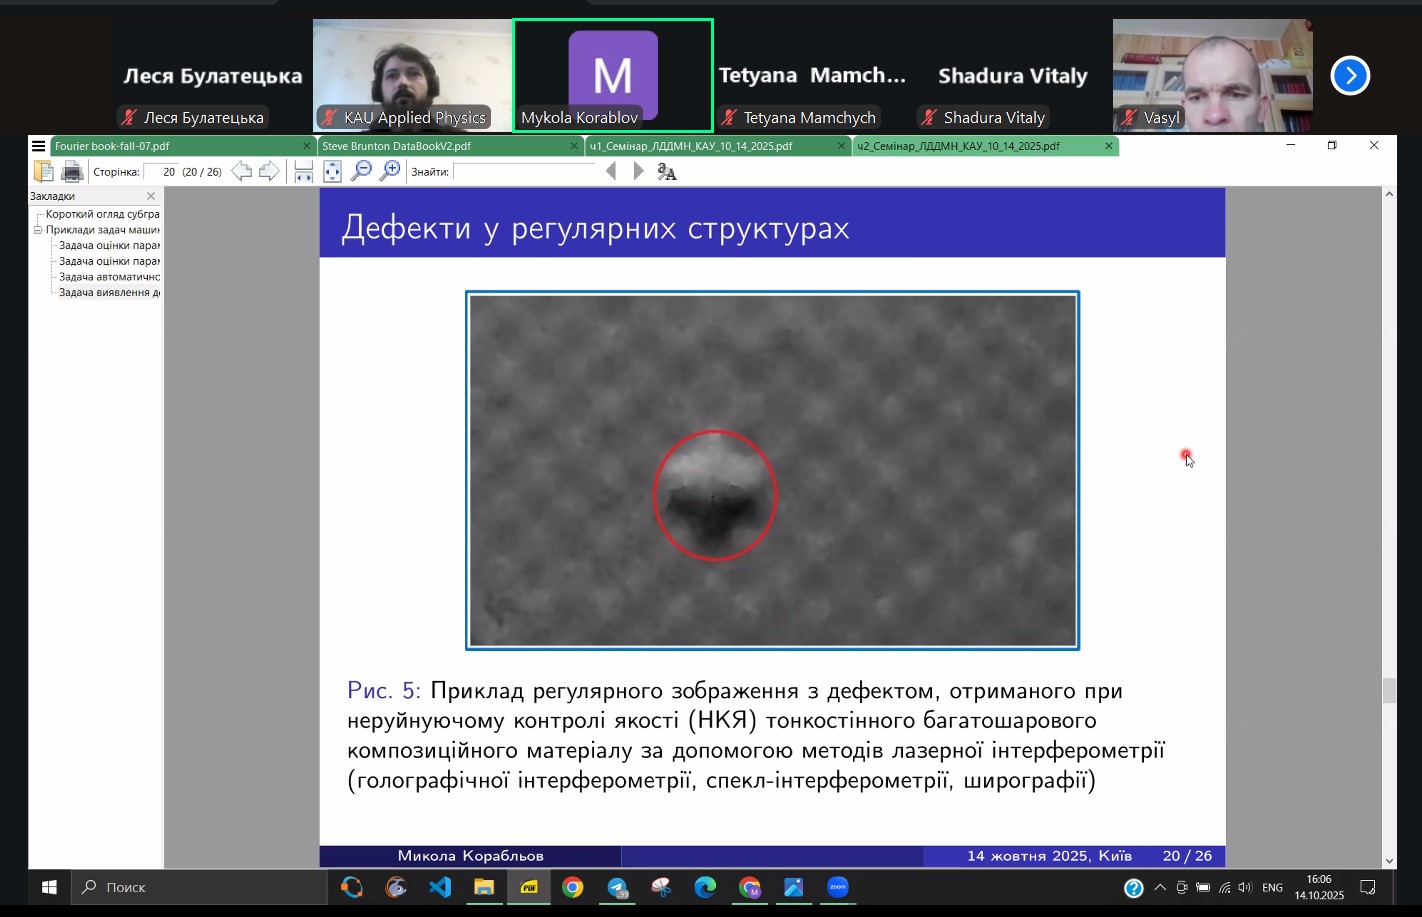Collapse the 'Приклади задач машин' bookmark node
This screenshot has width=1422, height=917.
point(38,230)
